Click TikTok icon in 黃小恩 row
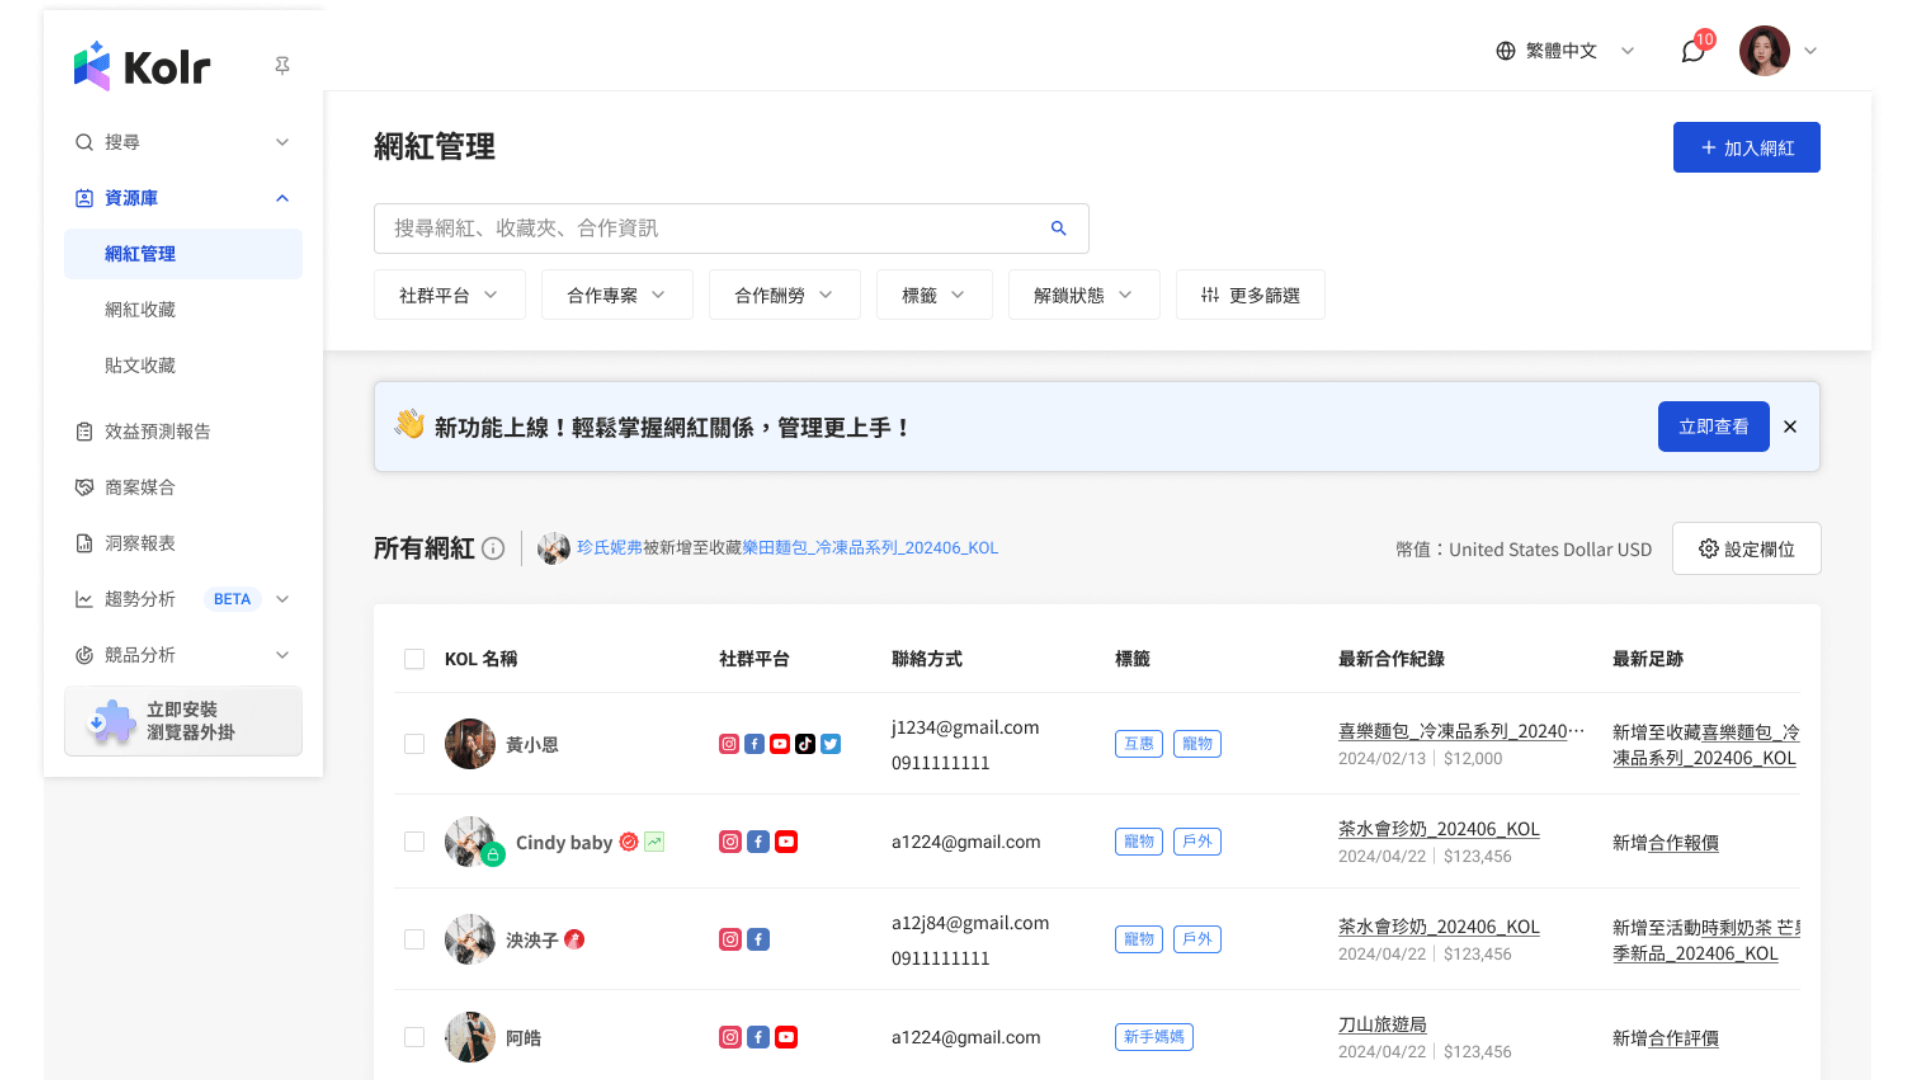This screenshot has width=1920, height=1080. click(x=805, y=744)
